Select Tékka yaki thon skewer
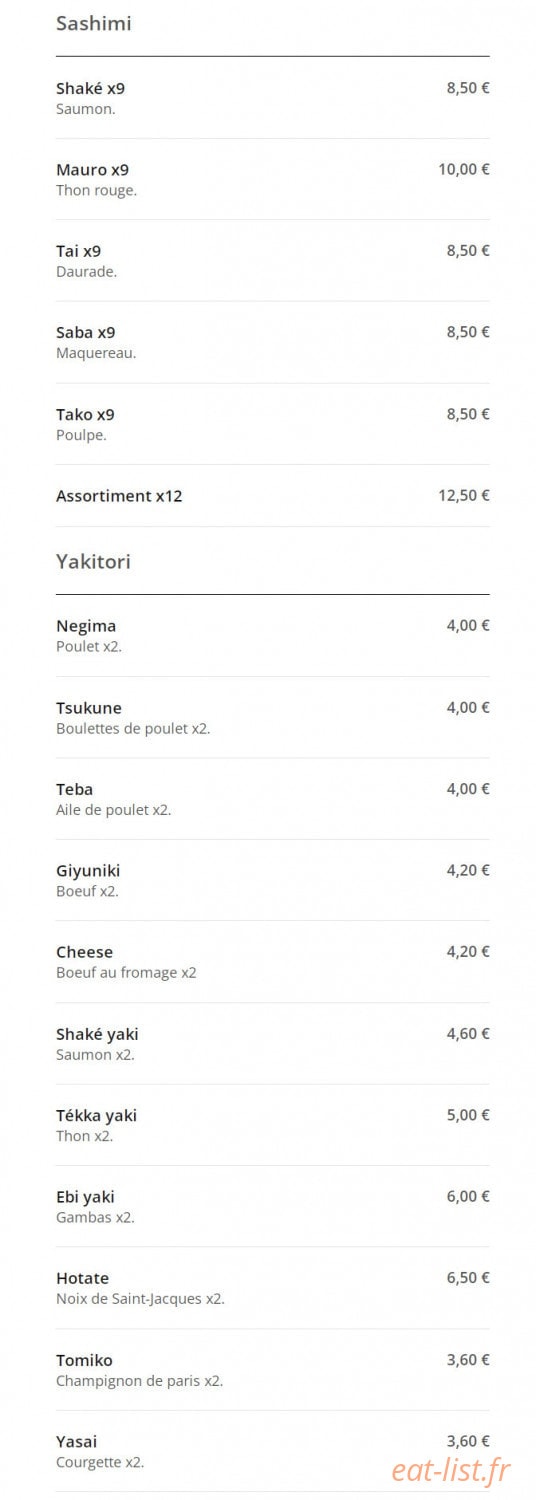 click(272, 1125)
